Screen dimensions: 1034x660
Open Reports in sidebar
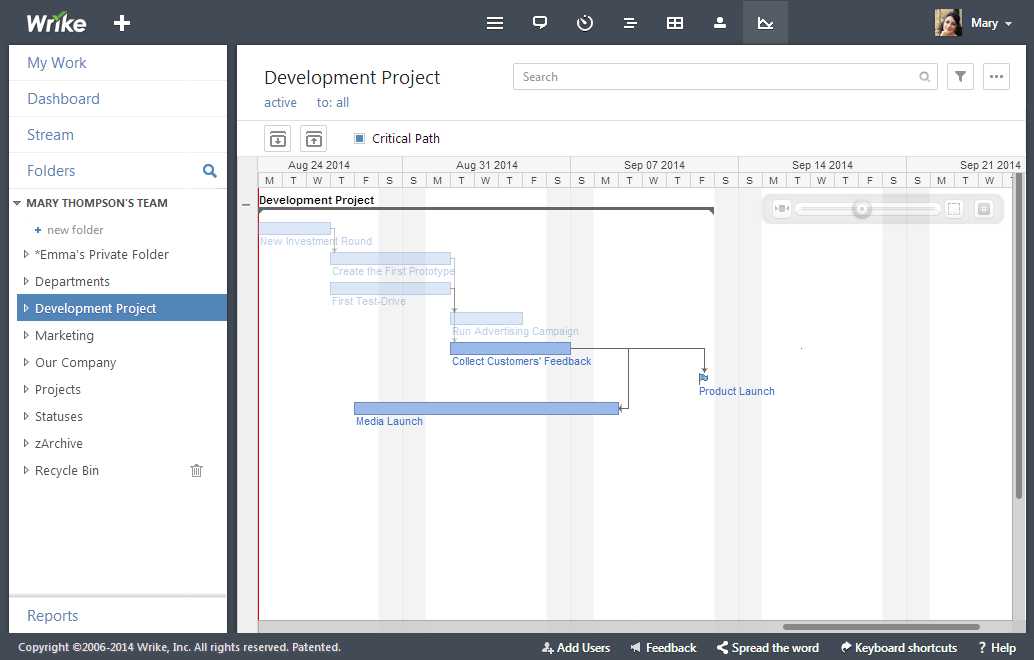(52, 616)
